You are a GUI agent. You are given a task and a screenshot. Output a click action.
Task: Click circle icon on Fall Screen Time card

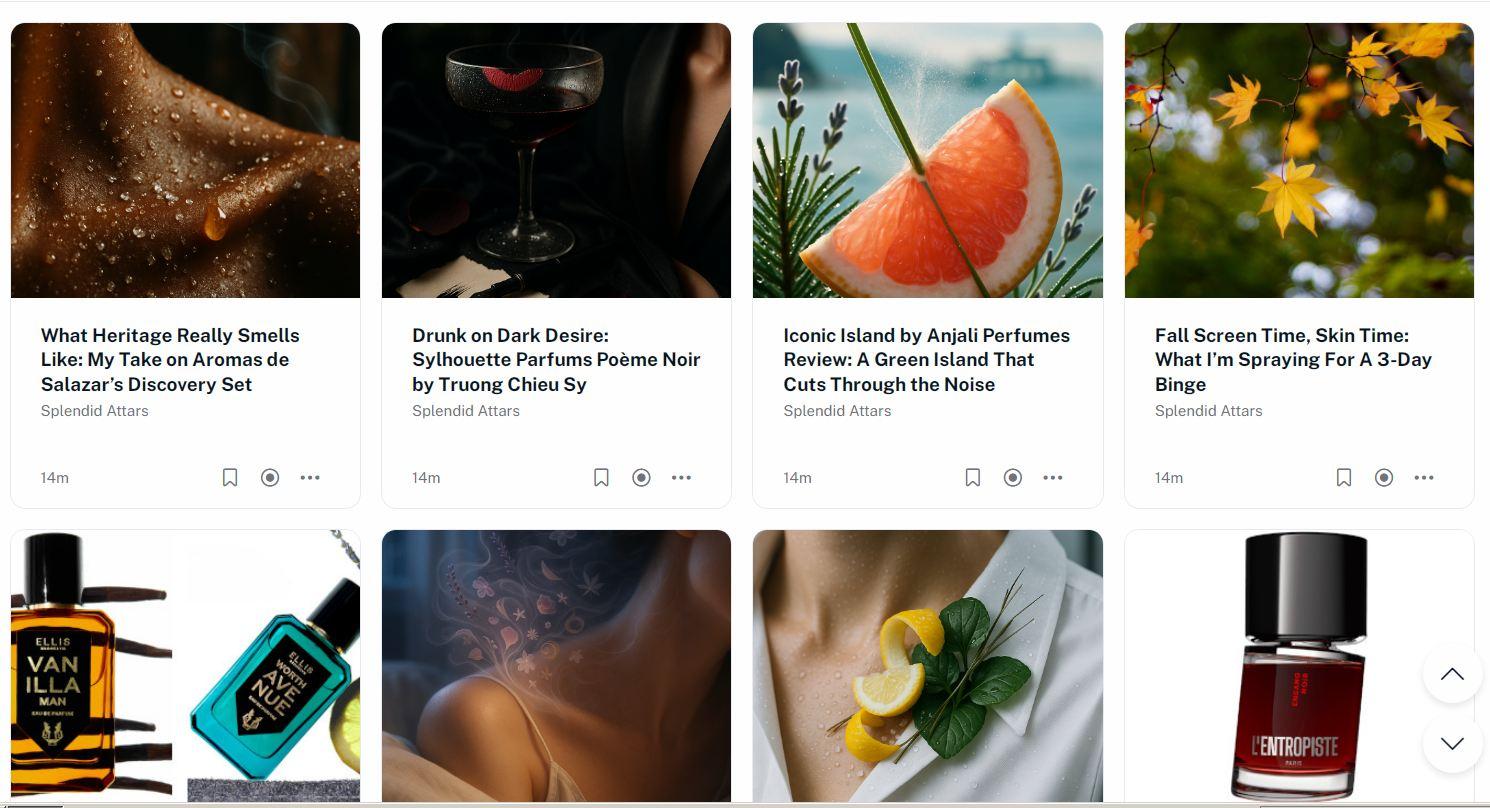[x=1384, y=478]
